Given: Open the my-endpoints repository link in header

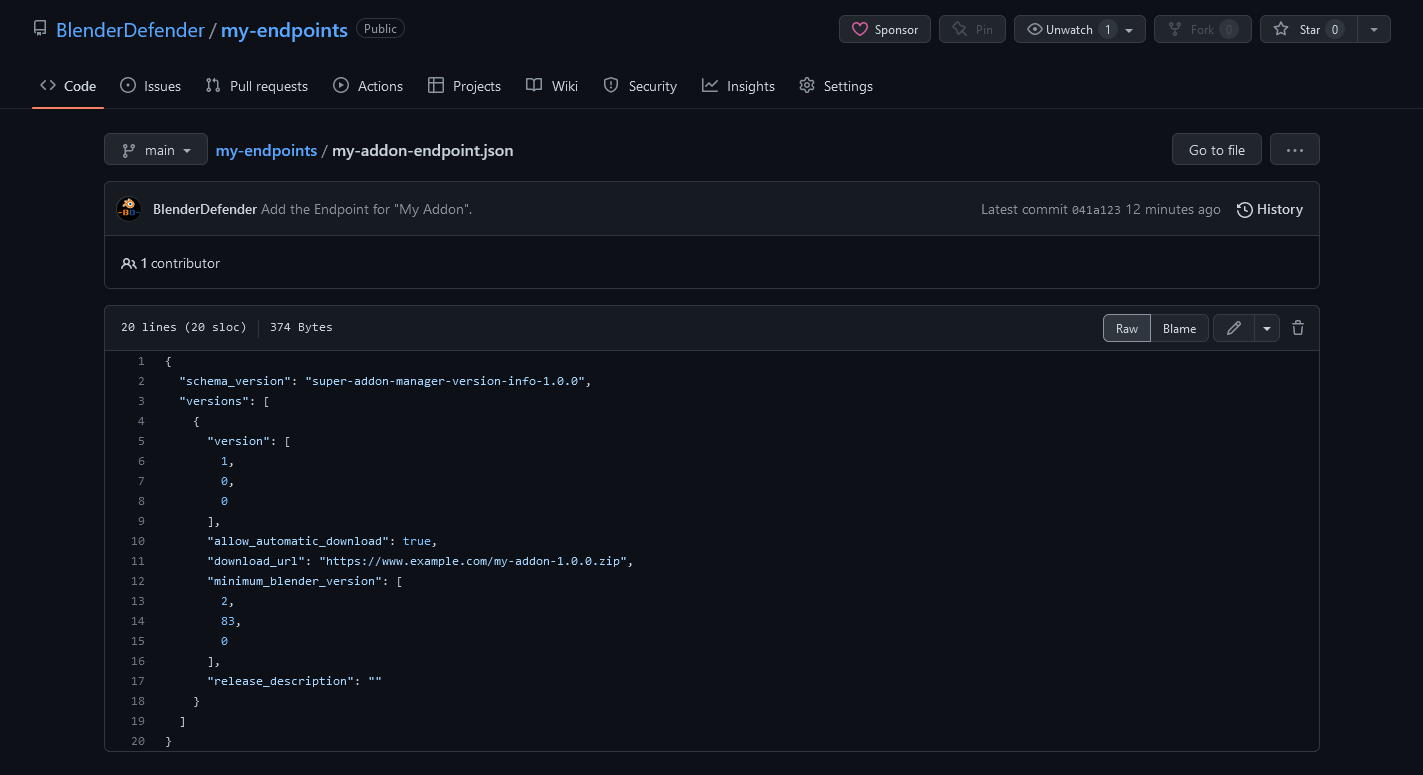Looking at the screenshot, I should (x=284, y=30).
